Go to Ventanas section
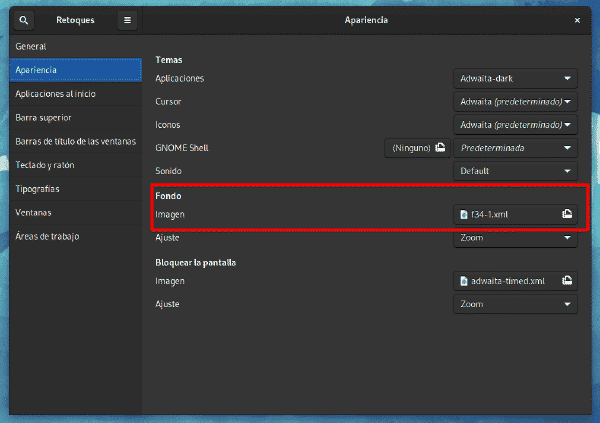Image resolution: width=600 pixels, height=423 pixels. pos(76,212)
